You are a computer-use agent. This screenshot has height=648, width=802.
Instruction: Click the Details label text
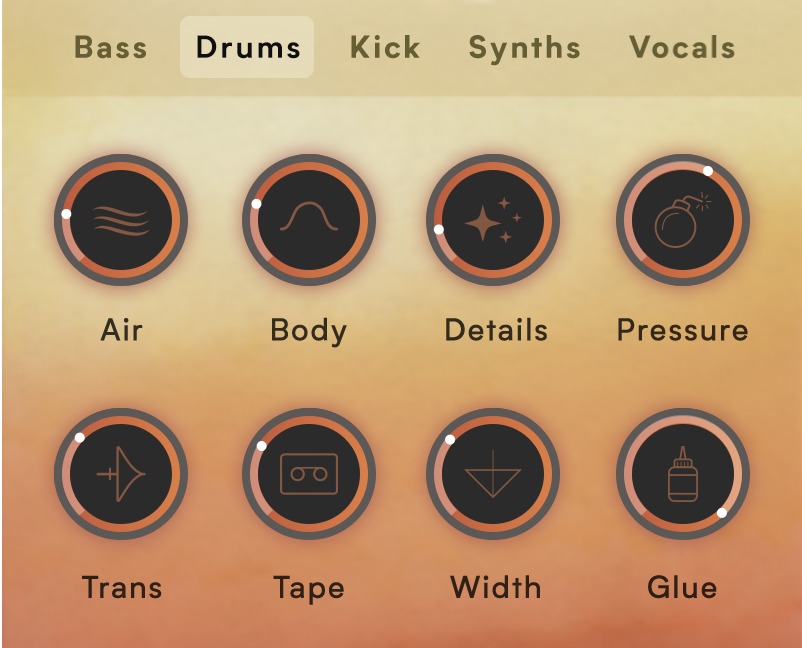tap(496, 330)
